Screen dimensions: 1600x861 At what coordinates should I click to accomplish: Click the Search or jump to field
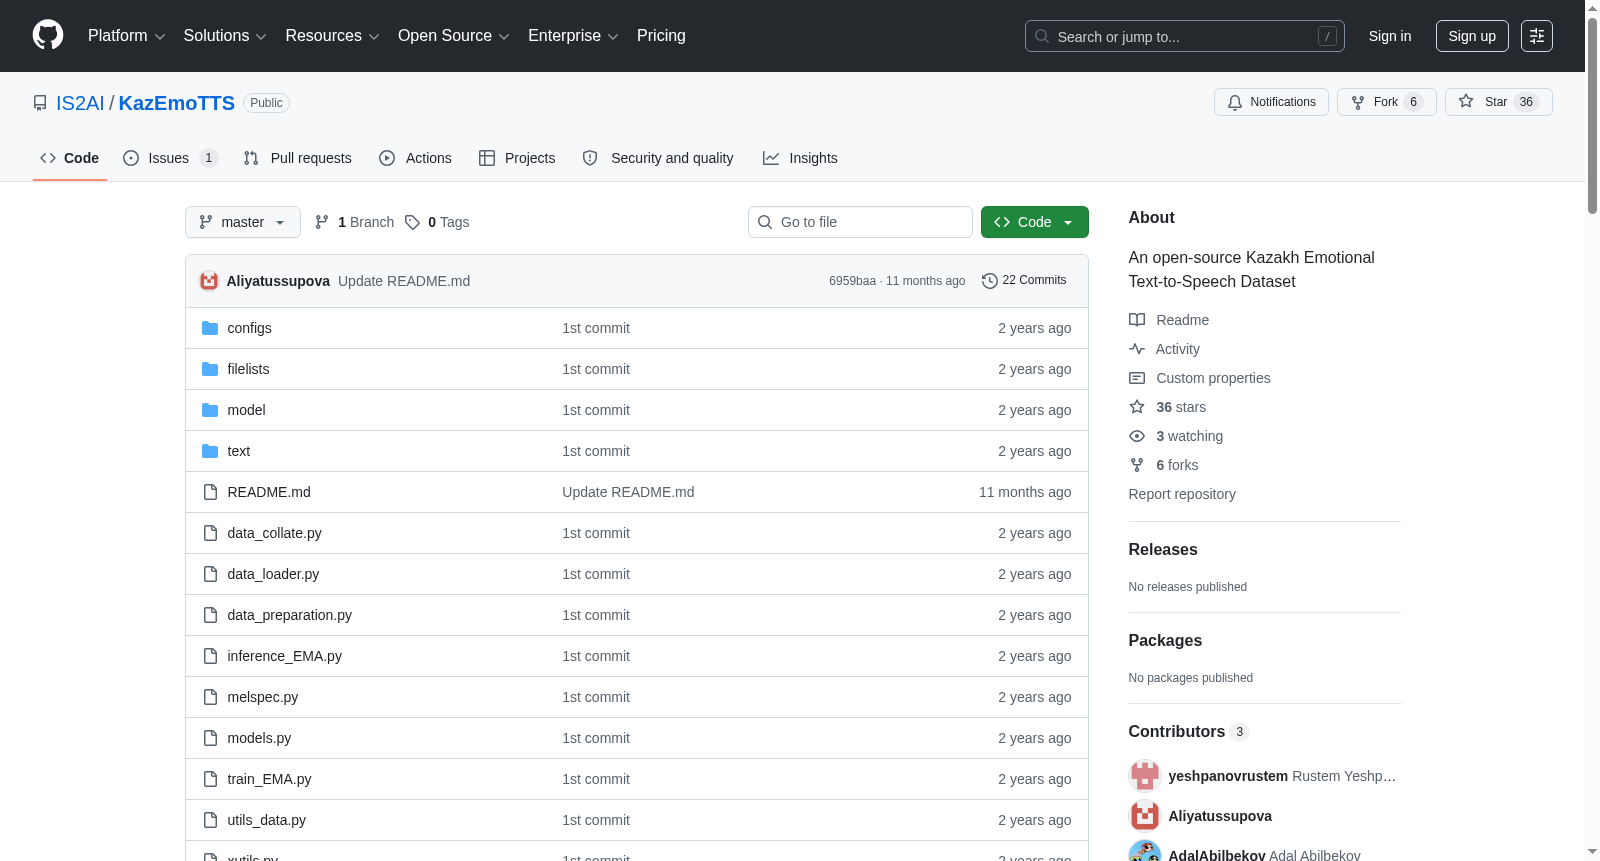pos(1185,36)
